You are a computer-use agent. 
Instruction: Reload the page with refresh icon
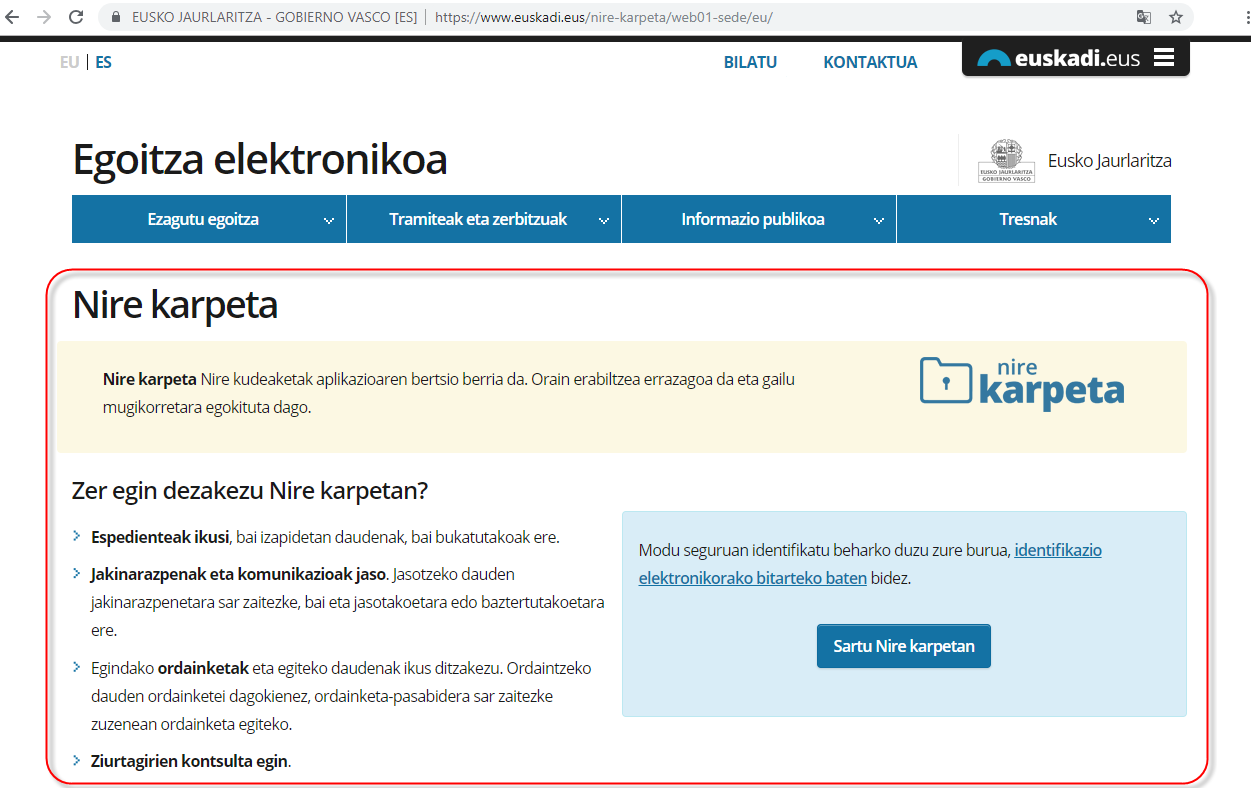(x=76, y=17)
